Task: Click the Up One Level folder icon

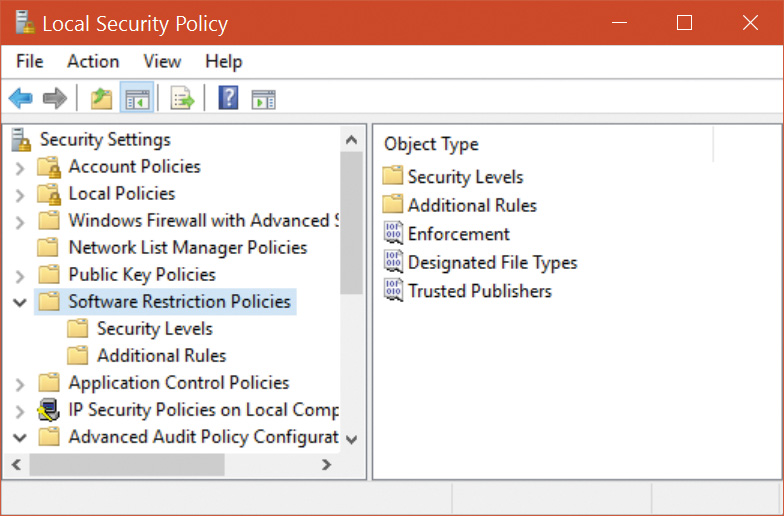Action: [x=101, y=98]
